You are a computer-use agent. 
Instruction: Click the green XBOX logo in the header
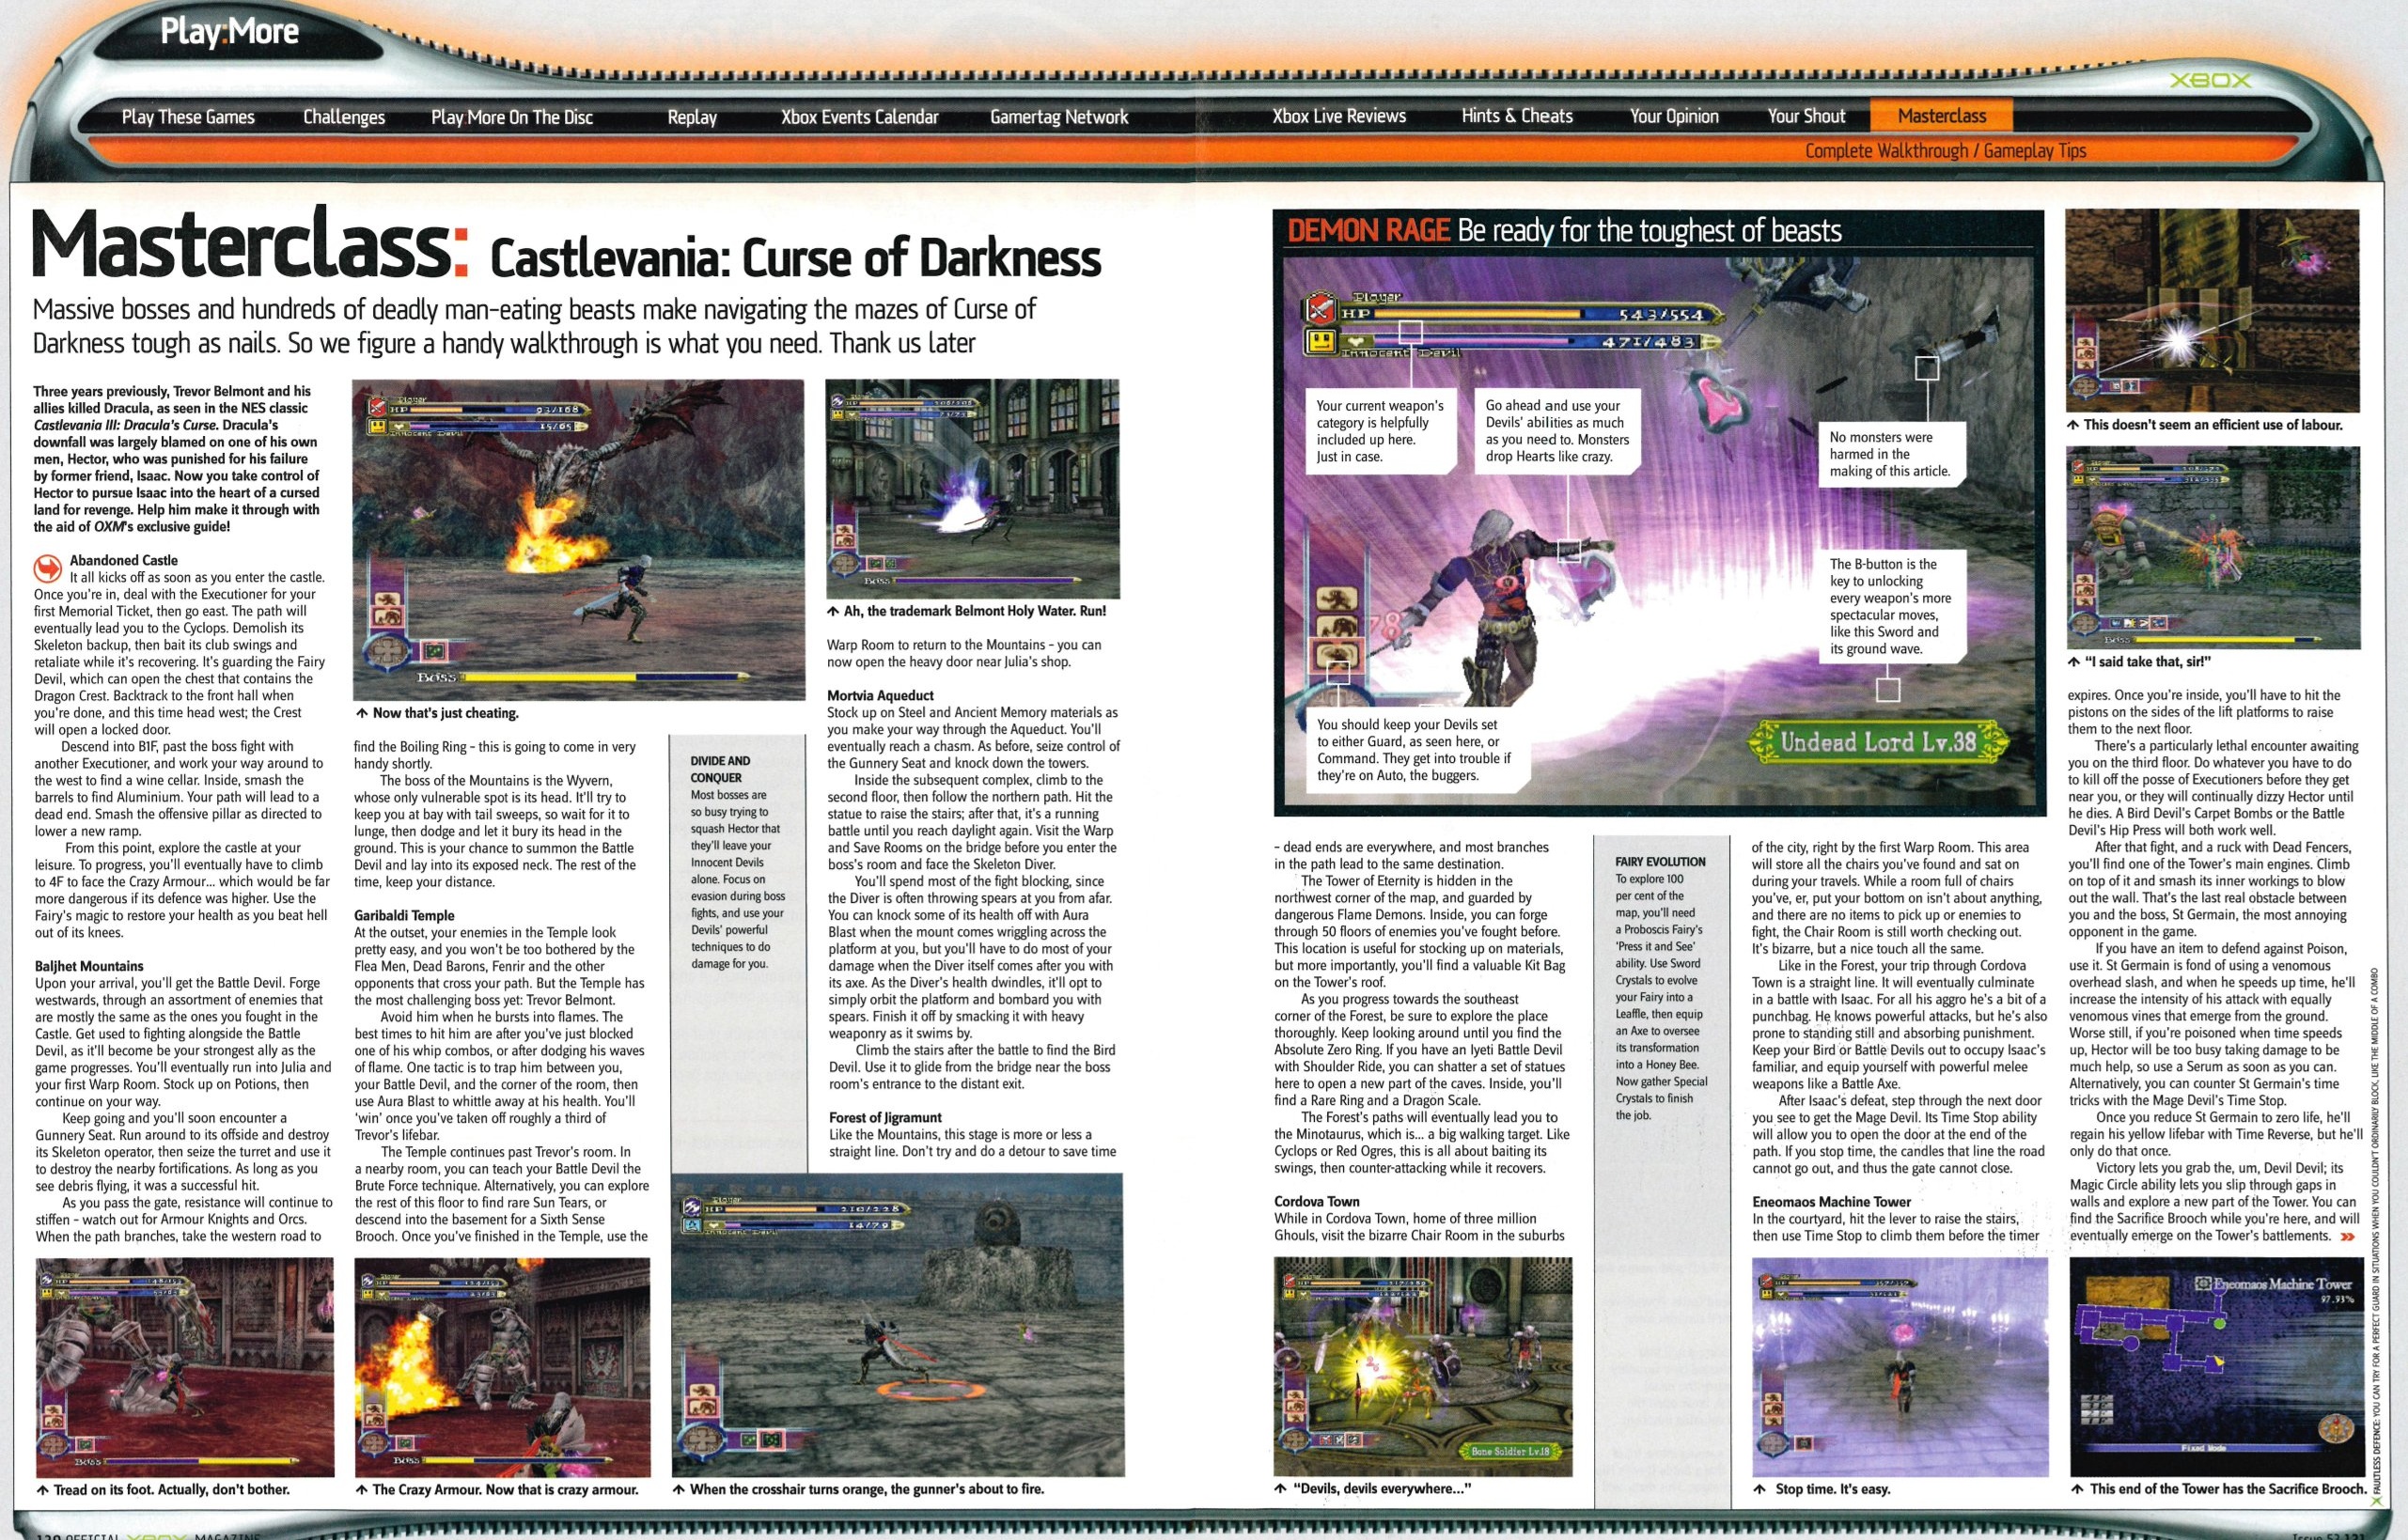point(2210,82)
